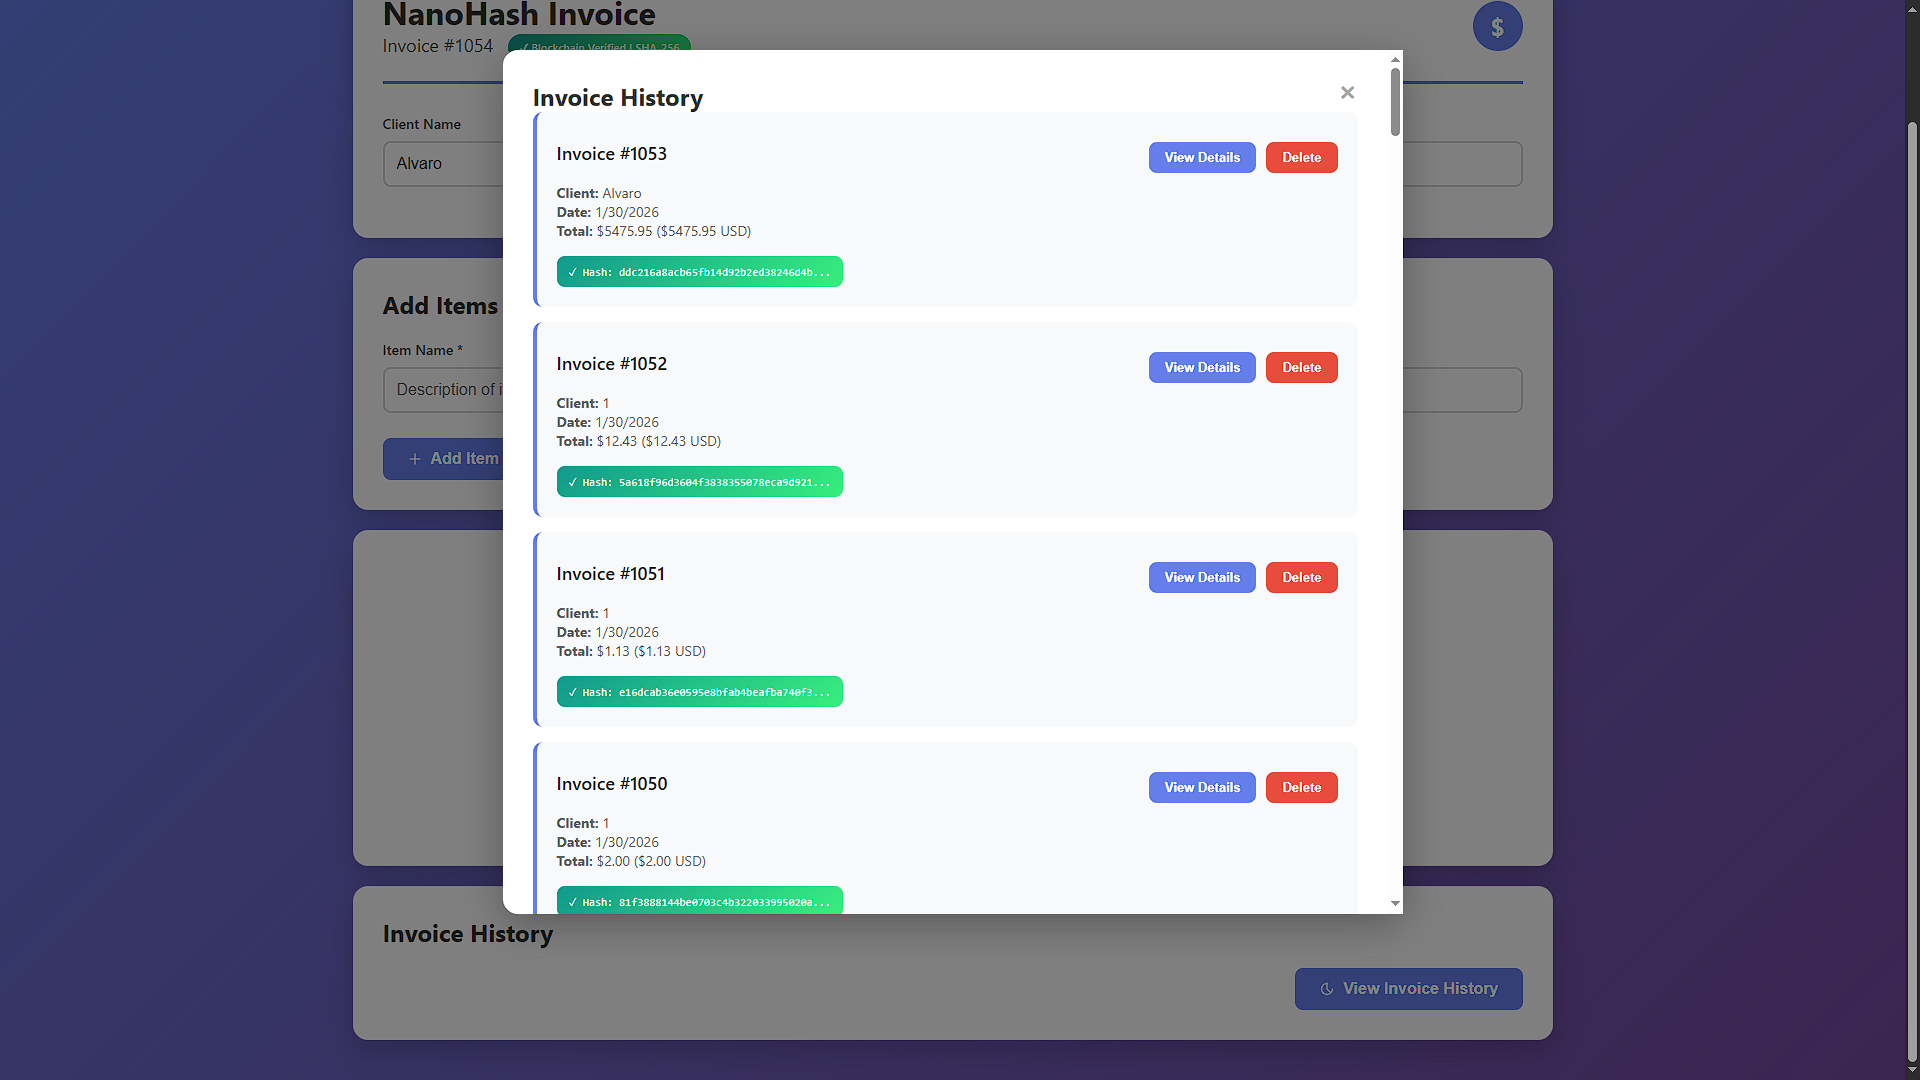Screen dimensions: 1920x1080
Task: Click the hash badge of Invoice #1050
Action: 699,901
